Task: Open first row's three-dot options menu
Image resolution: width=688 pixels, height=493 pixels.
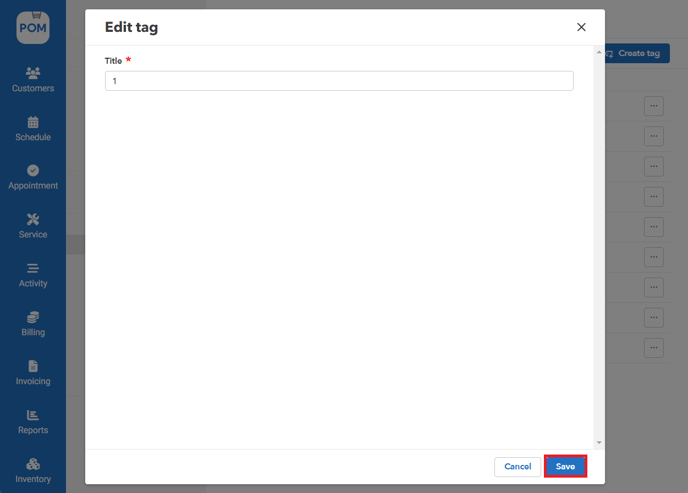Action: point(654,105)
